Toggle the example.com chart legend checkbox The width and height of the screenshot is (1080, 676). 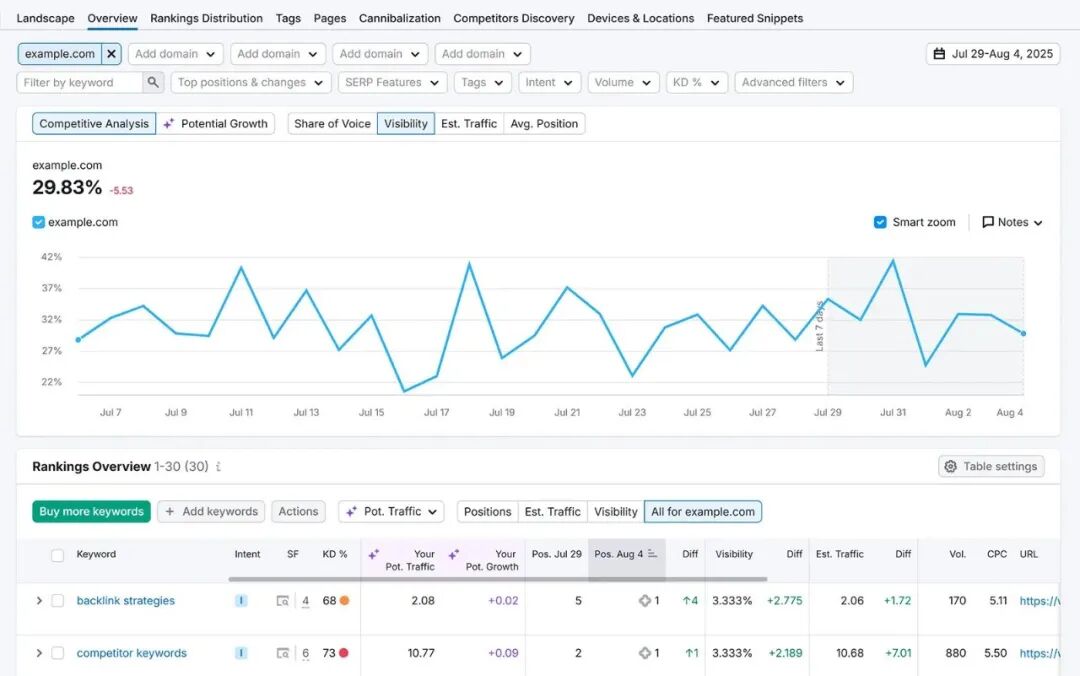click(x=39, y=222)
